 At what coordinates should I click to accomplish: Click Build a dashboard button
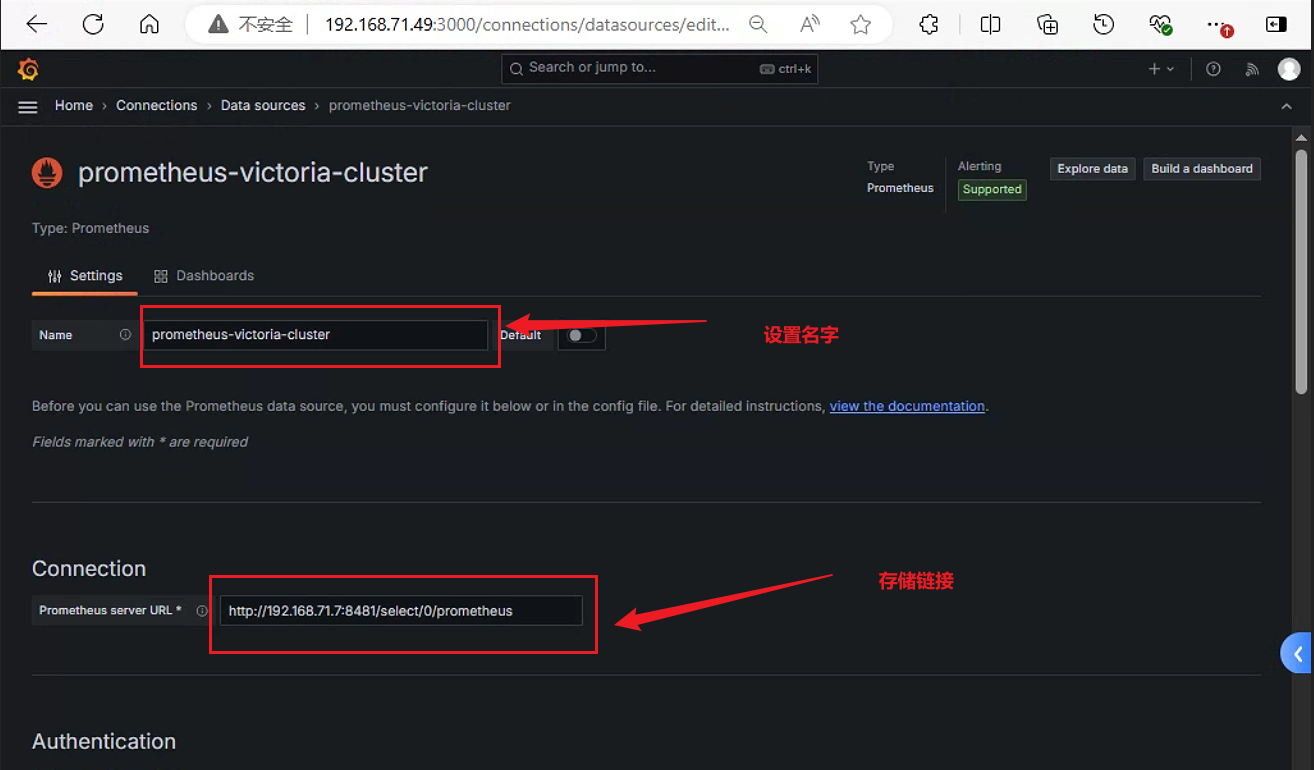tap(1202, 169)
